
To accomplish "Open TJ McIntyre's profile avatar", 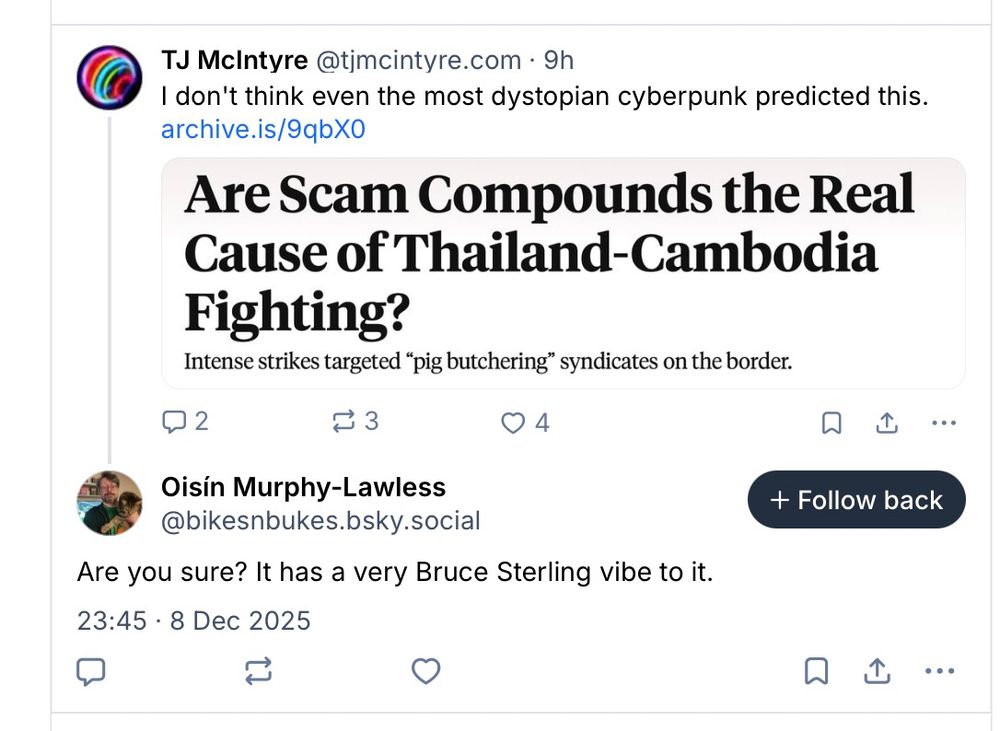I will (109, 77).
